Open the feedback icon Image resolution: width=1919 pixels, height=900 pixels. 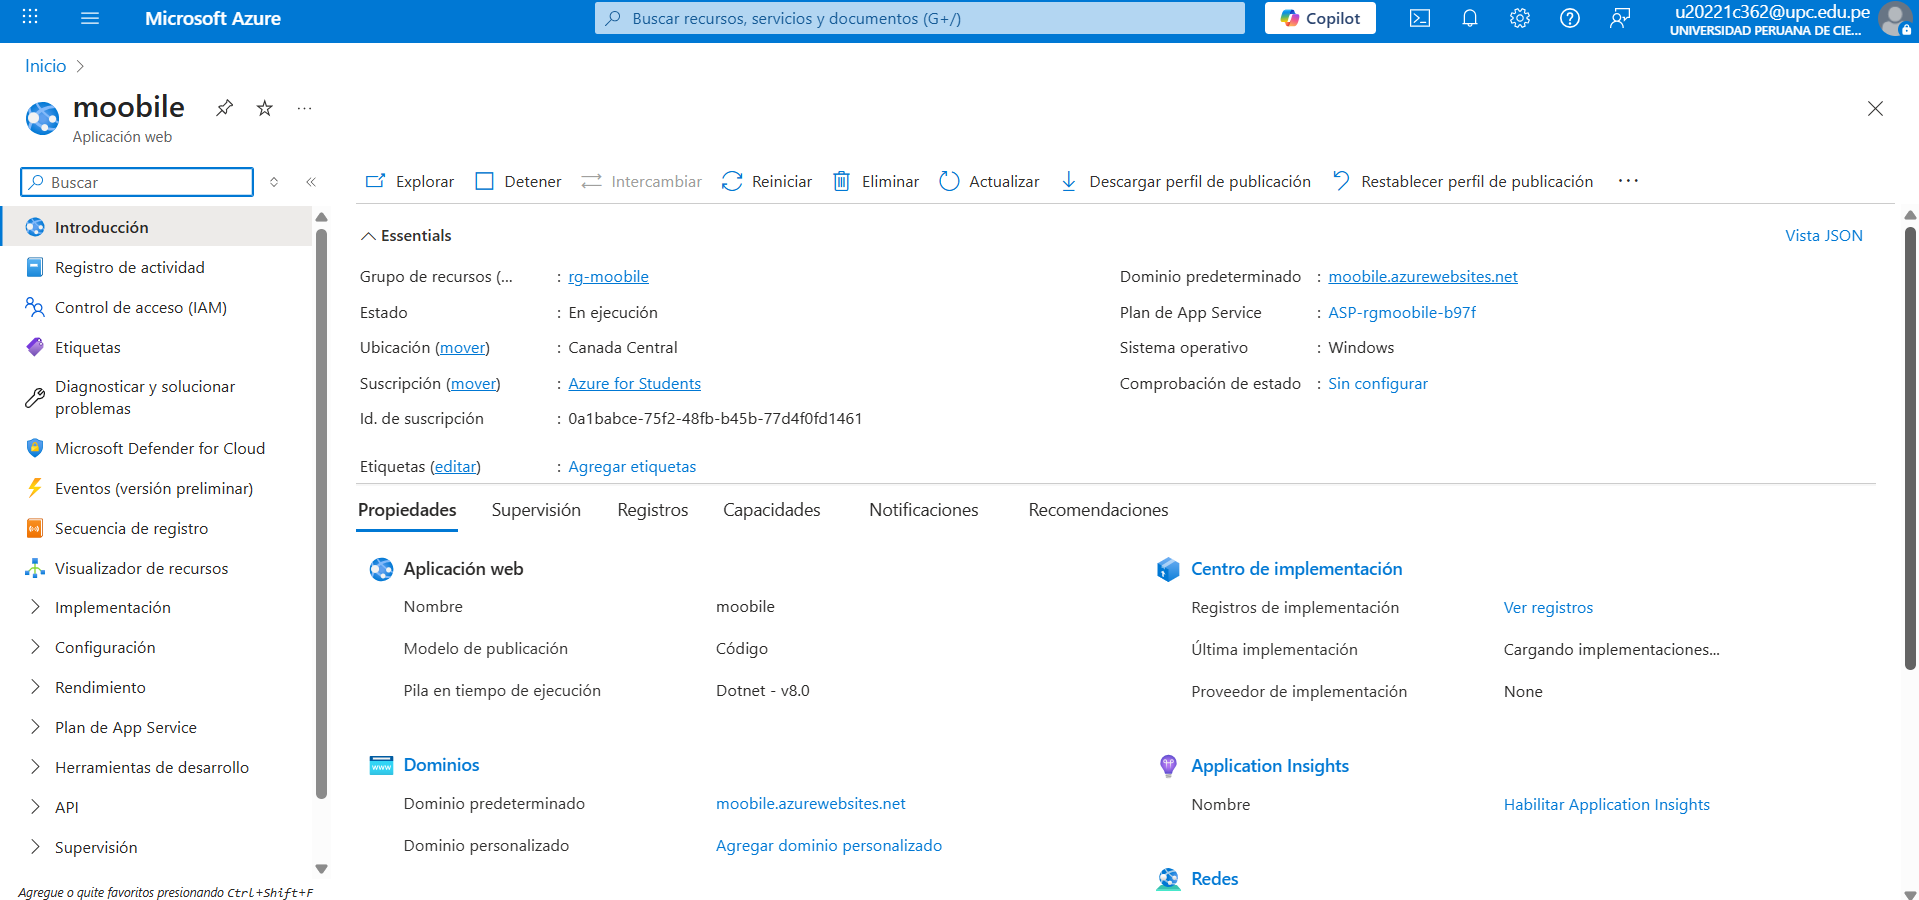tap(1620, 18)
